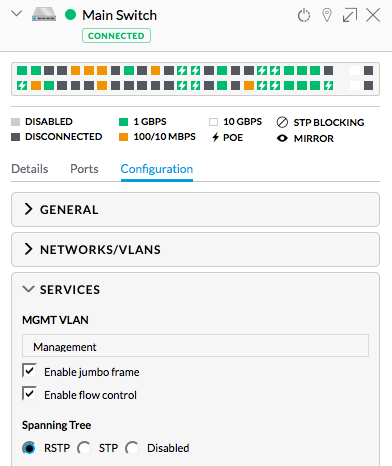
Task: Select the bottom far-right disconnected SFP port
Action: point(368,86)
